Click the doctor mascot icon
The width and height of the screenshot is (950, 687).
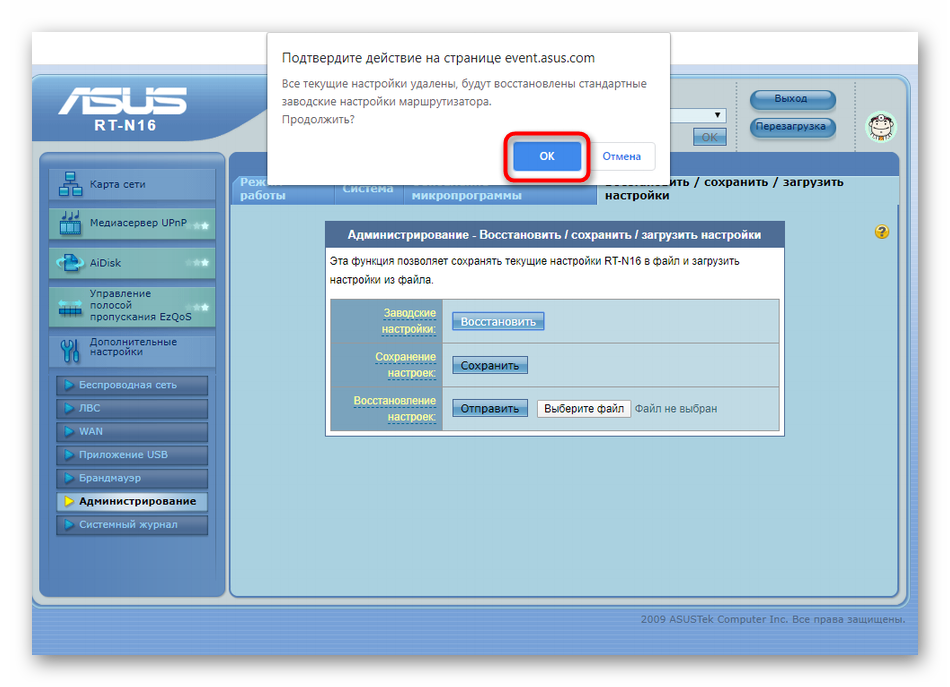pyautogui.click(x=881, y=127)
